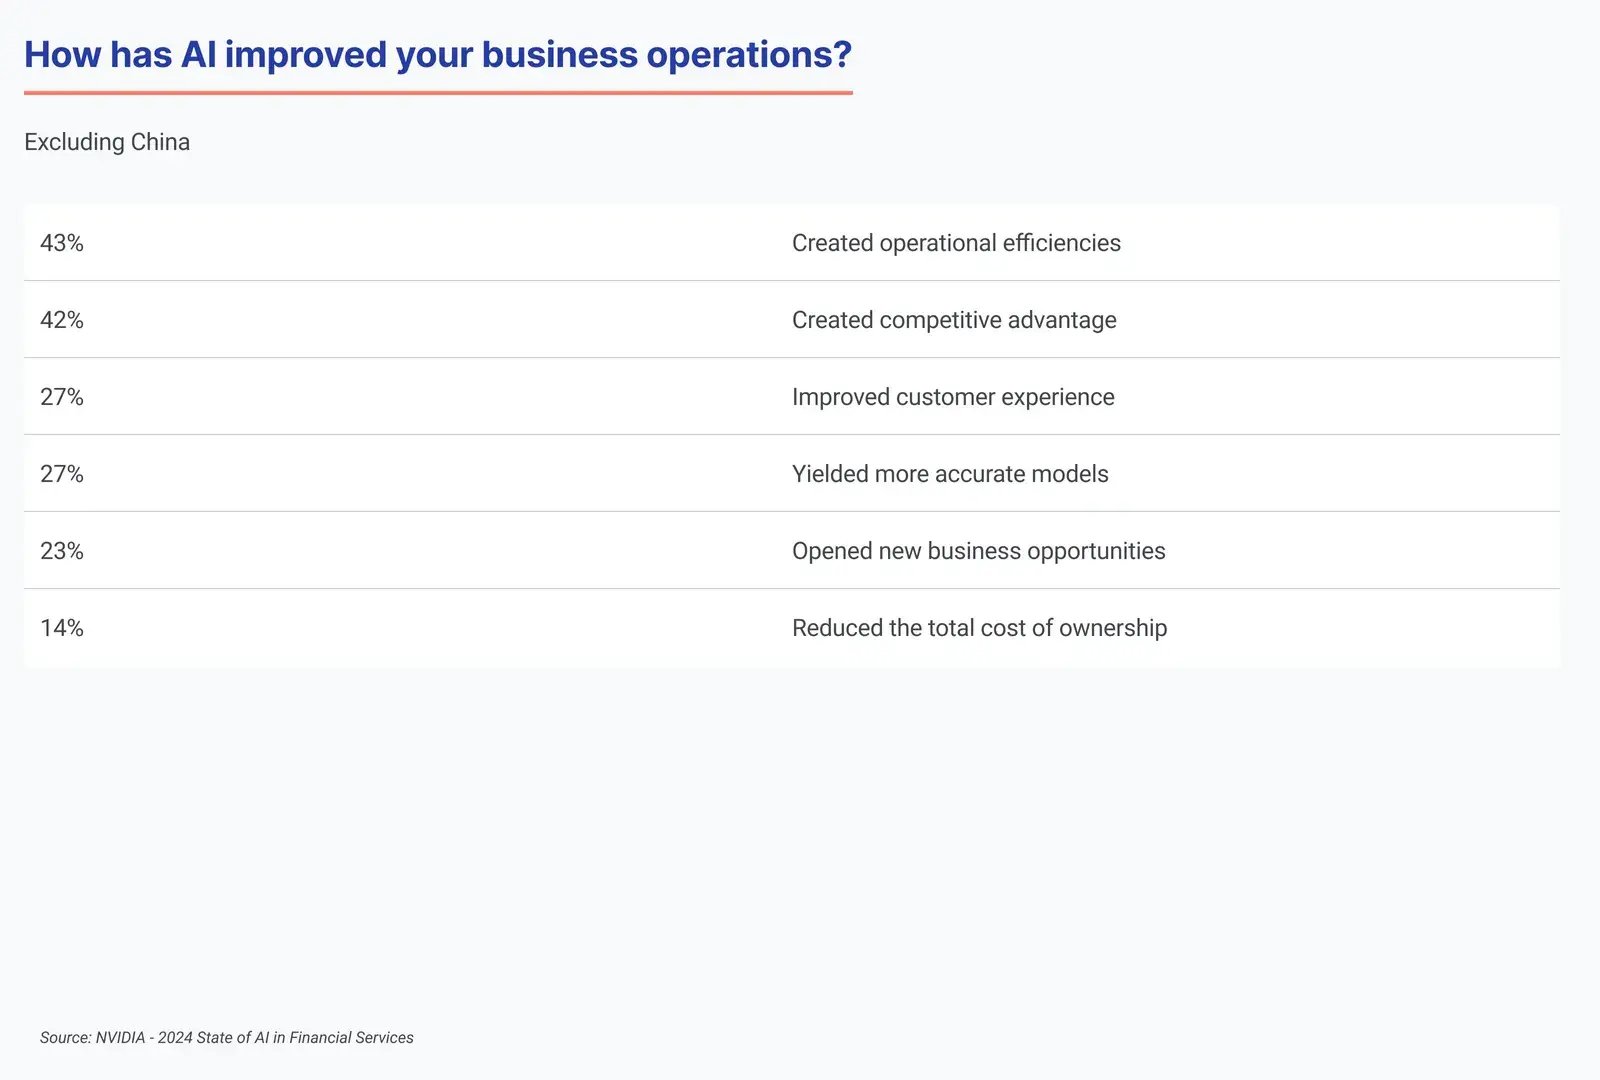Click the NVIDIA source citation text
Screen dimensions: 1600x1080
click(x=227, y=1038)
